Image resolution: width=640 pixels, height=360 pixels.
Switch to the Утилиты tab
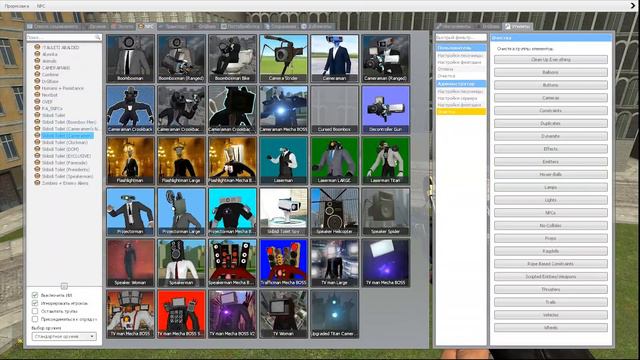coord(517,26)
